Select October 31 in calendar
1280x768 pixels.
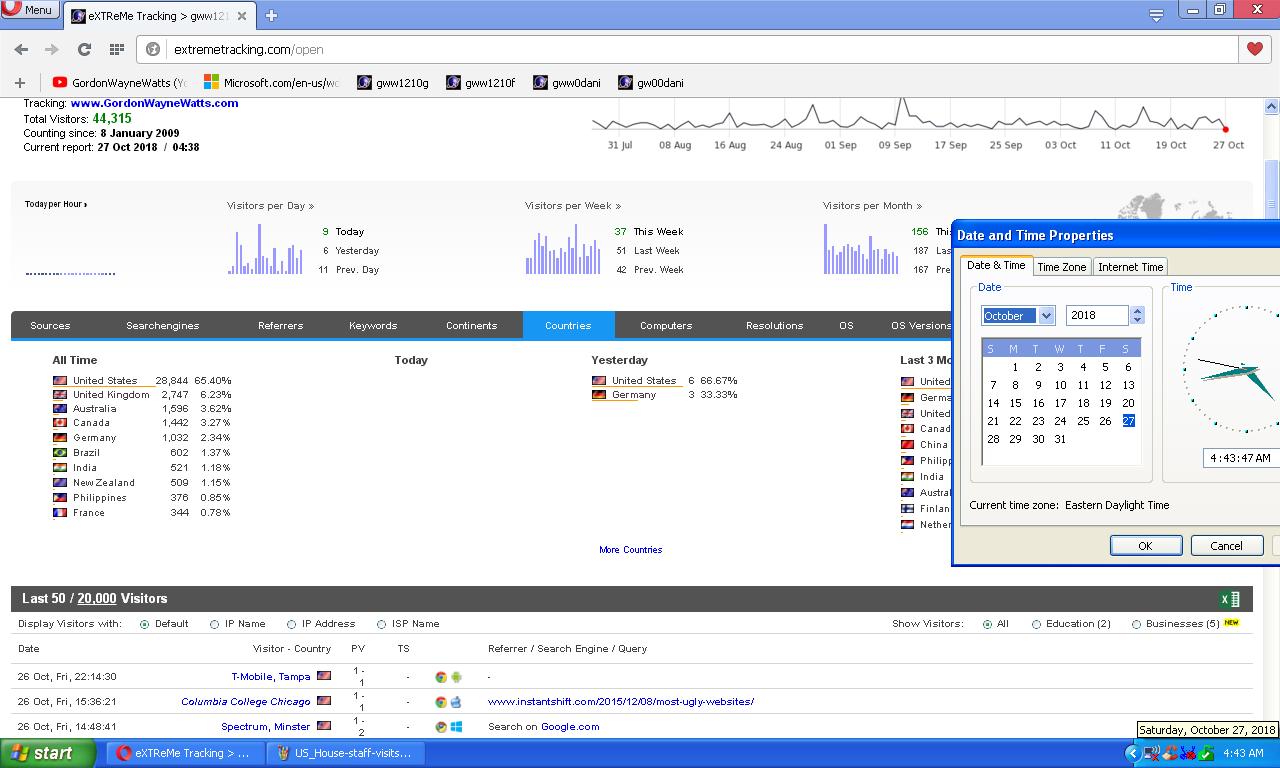click(1060, 439)
